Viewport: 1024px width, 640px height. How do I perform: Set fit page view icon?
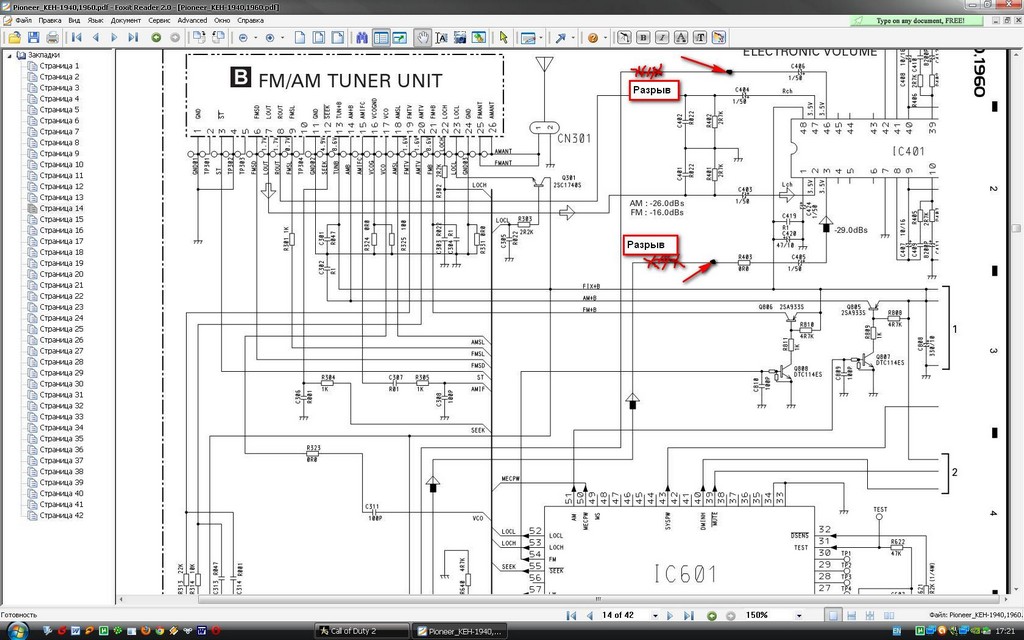point(319,38)
